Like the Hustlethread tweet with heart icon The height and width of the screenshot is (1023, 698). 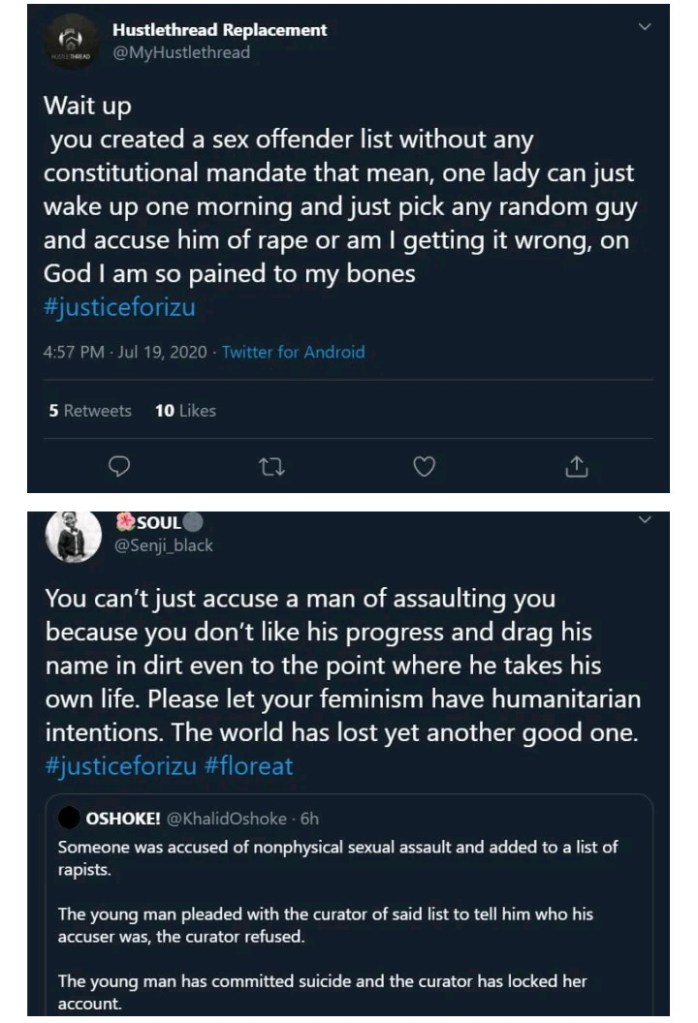pos(425,466)
